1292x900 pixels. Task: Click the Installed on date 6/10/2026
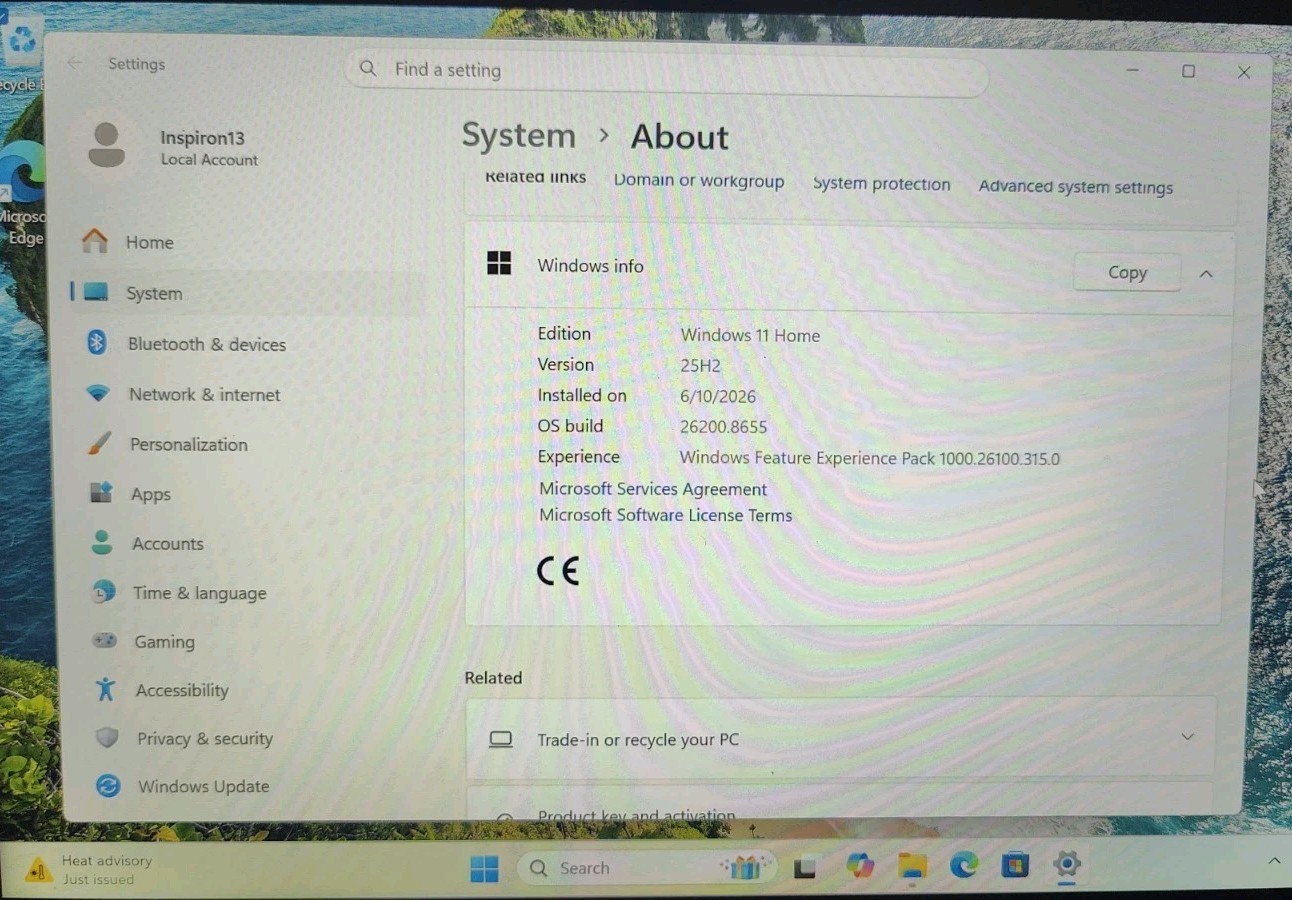pos(718,397)
